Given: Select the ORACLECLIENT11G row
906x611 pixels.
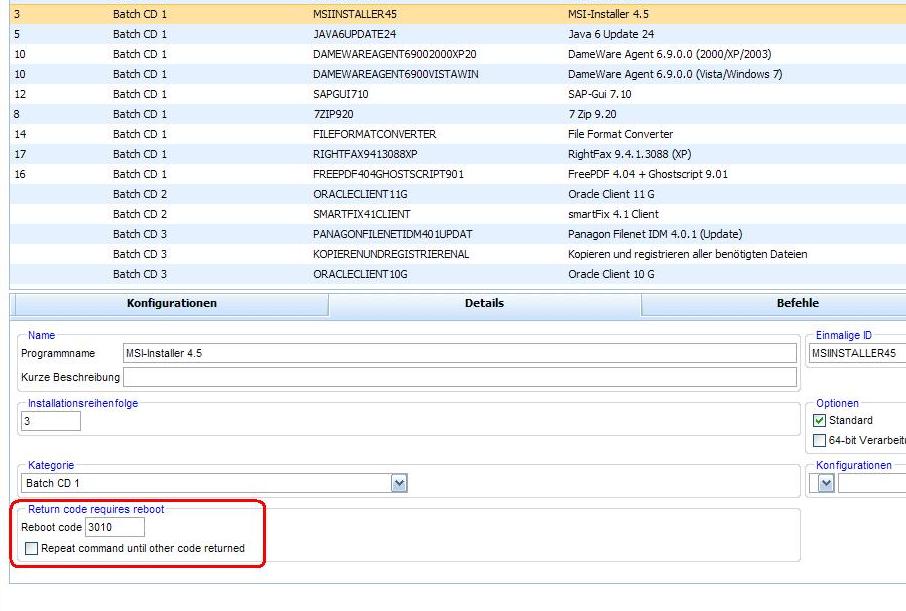Looking at the screenshot, I should pos(458,194).
